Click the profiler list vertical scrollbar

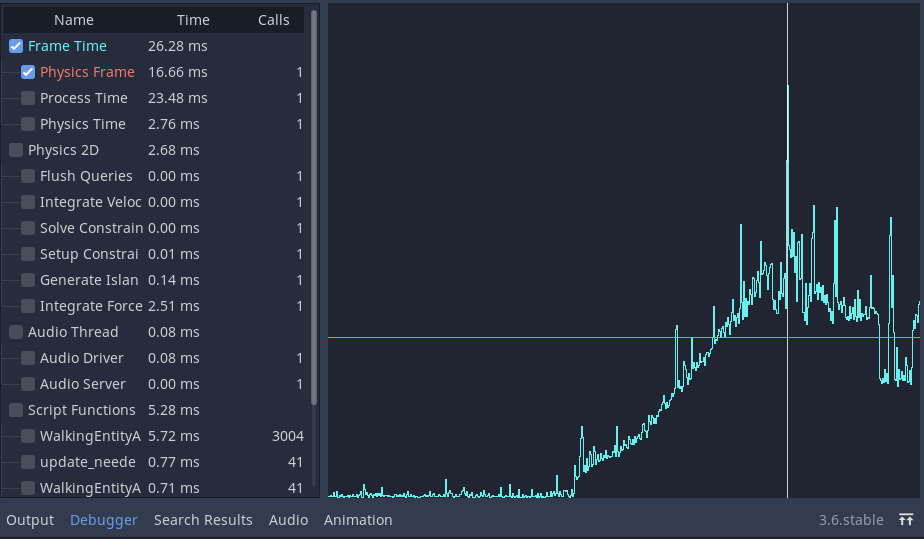[314, 200]
